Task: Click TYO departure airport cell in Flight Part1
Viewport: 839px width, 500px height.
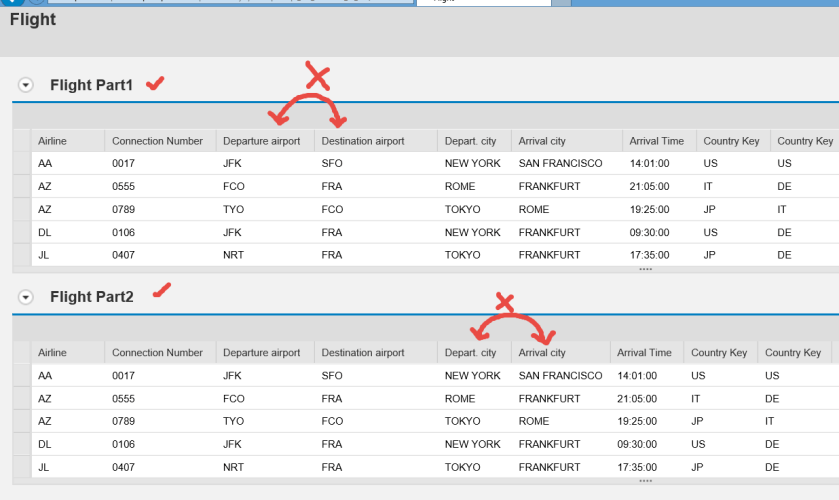Action: (234, 209)
